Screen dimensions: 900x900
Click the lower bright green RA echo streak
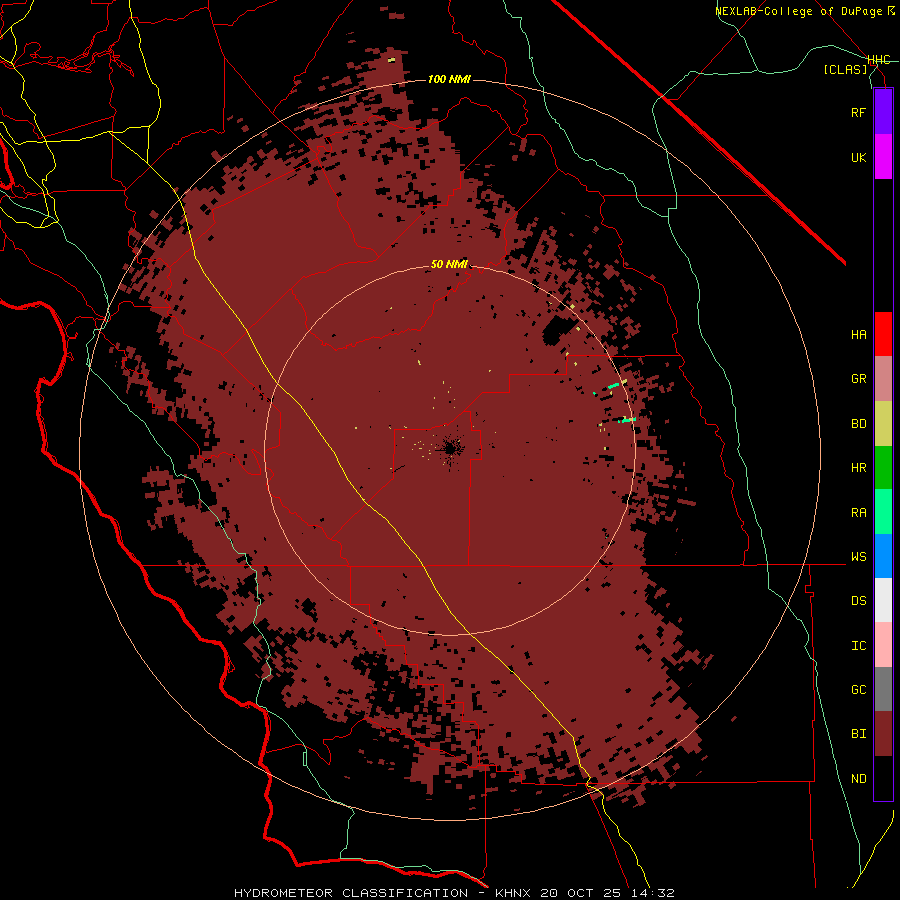coord(628,421)
